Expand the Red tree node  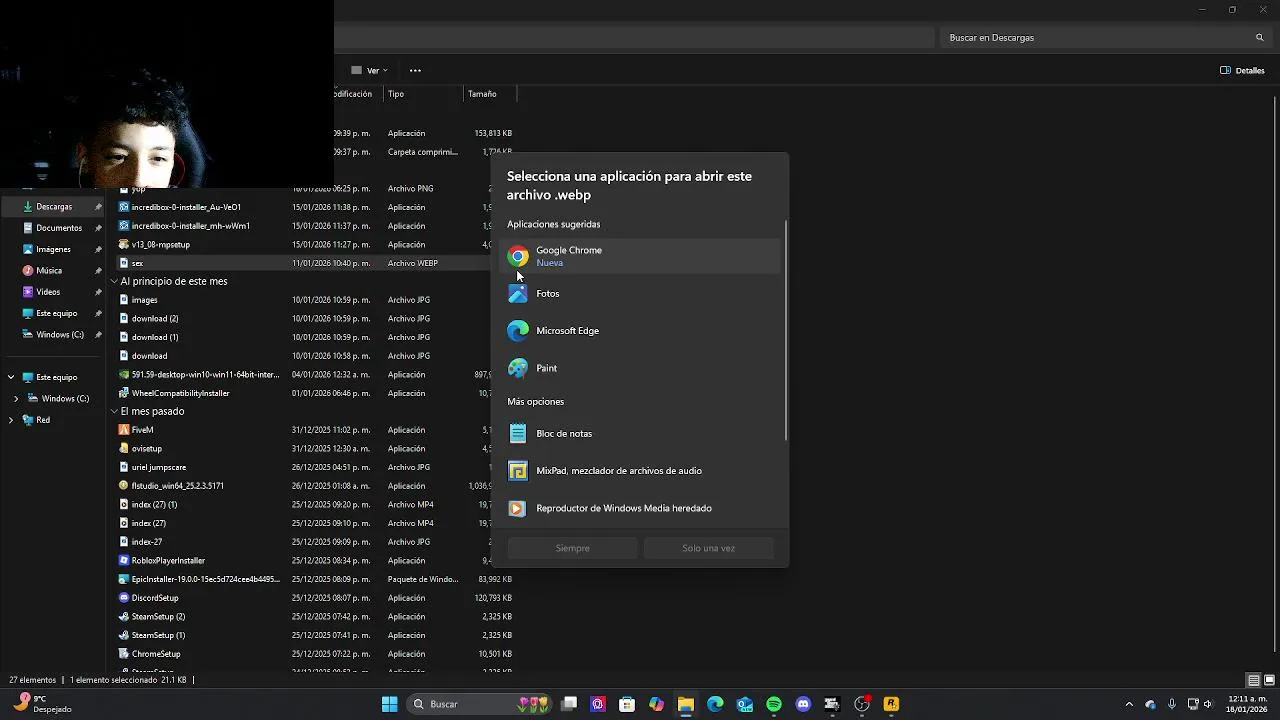[x=11, y=420]
